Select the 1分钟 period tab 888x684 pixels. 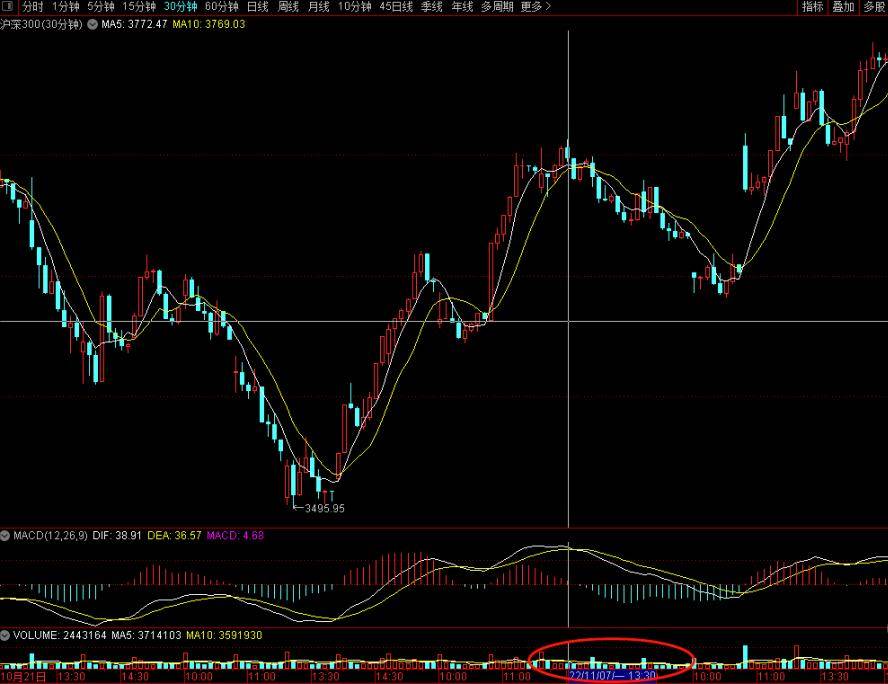coord(66,7)
